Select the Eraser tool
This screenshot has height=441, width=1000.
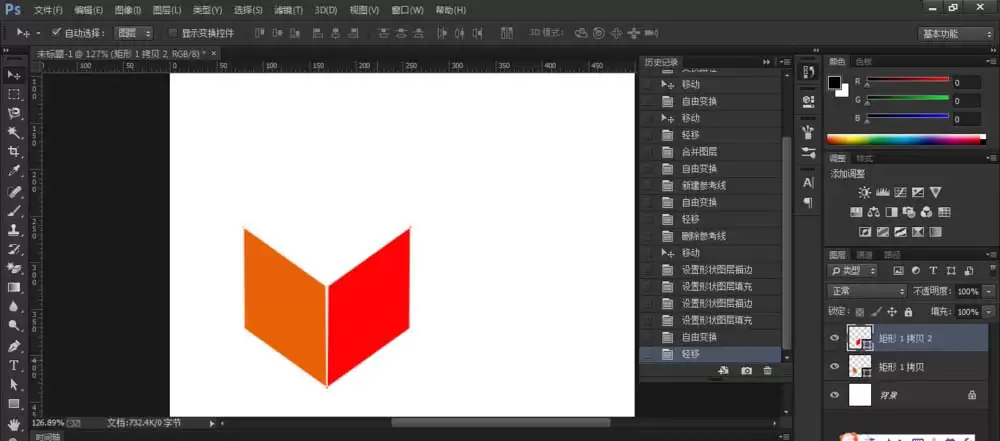pyautogui.click(x=13, y=268)
